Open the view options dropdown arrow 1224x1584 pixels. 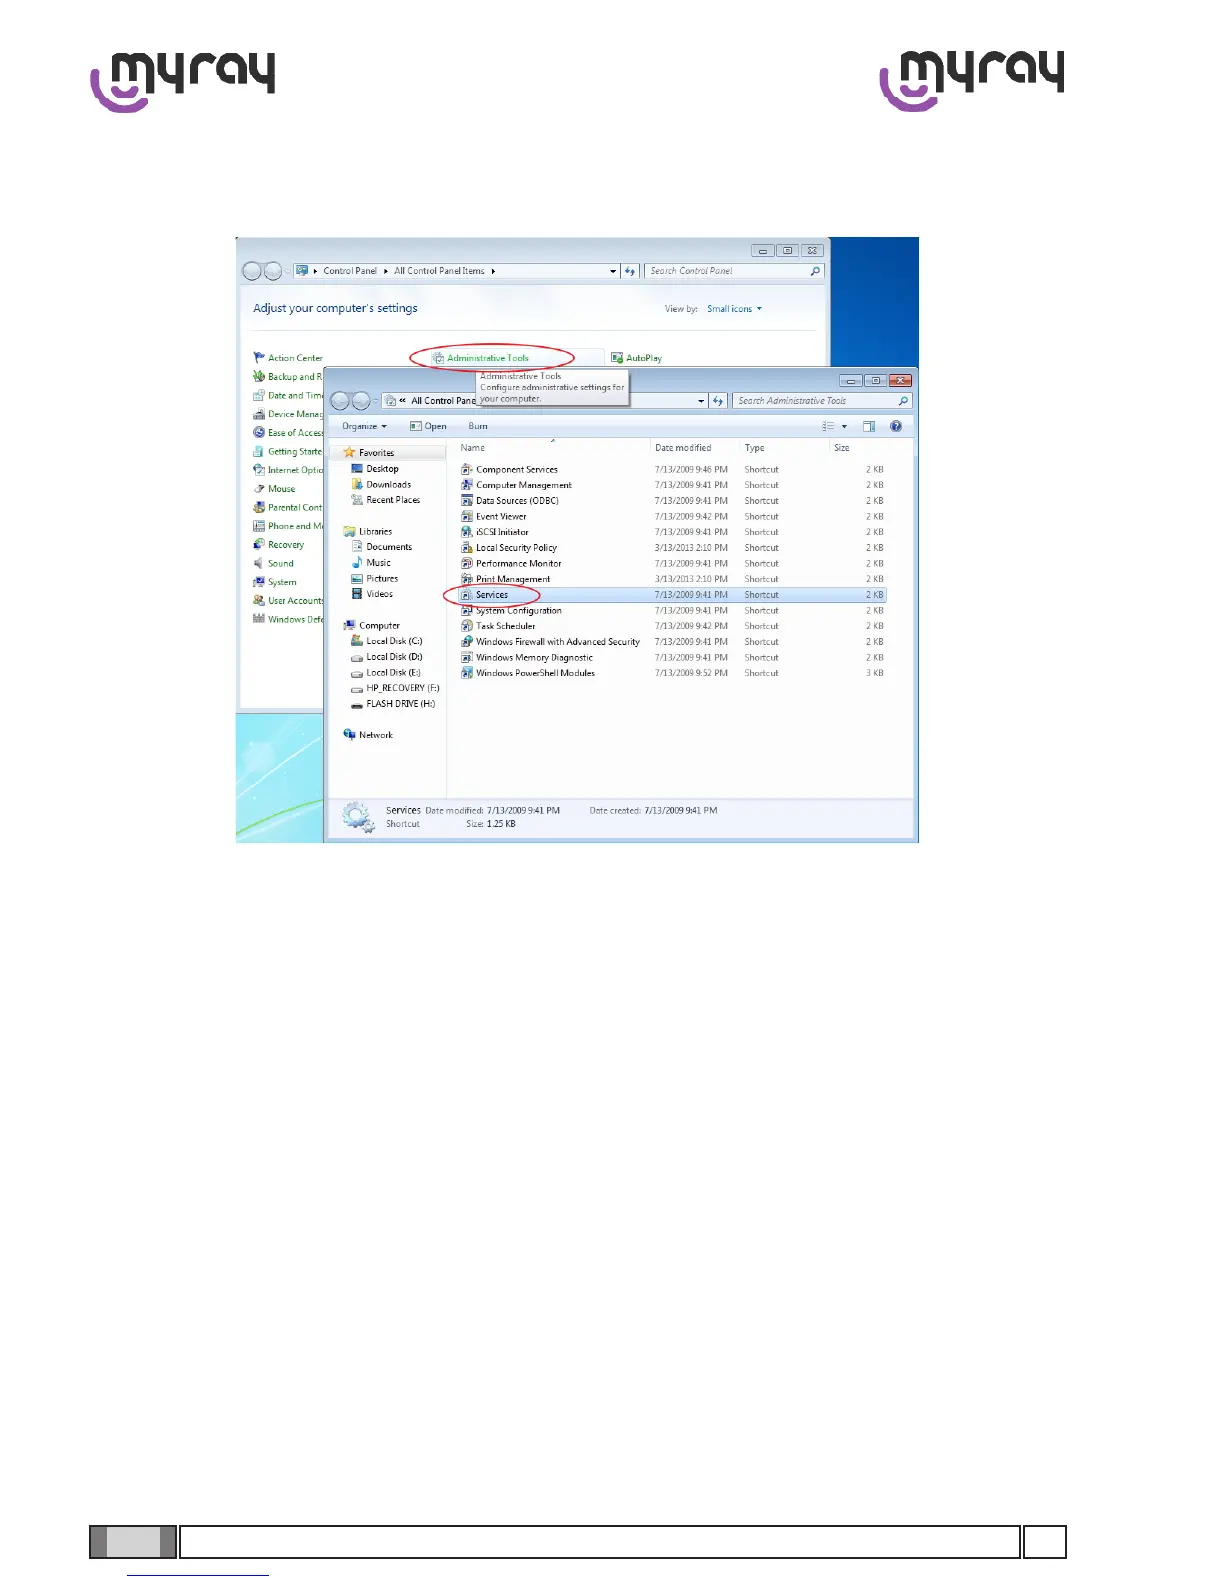(x=844, y=426)
